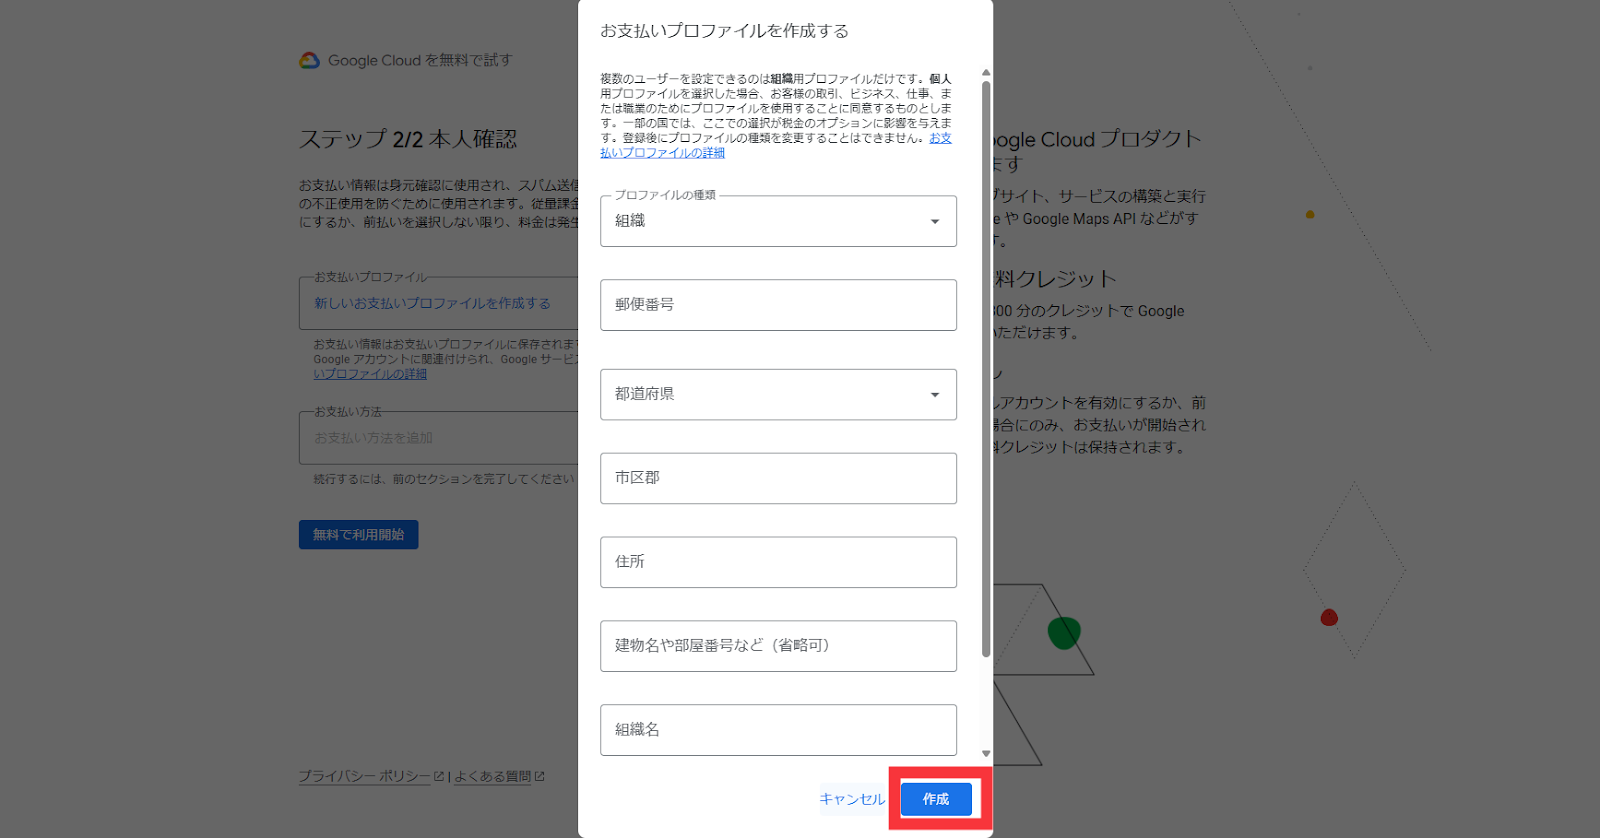Click the 組織名 input field
The image size is (1600, 838).
(x=778, y=730)
